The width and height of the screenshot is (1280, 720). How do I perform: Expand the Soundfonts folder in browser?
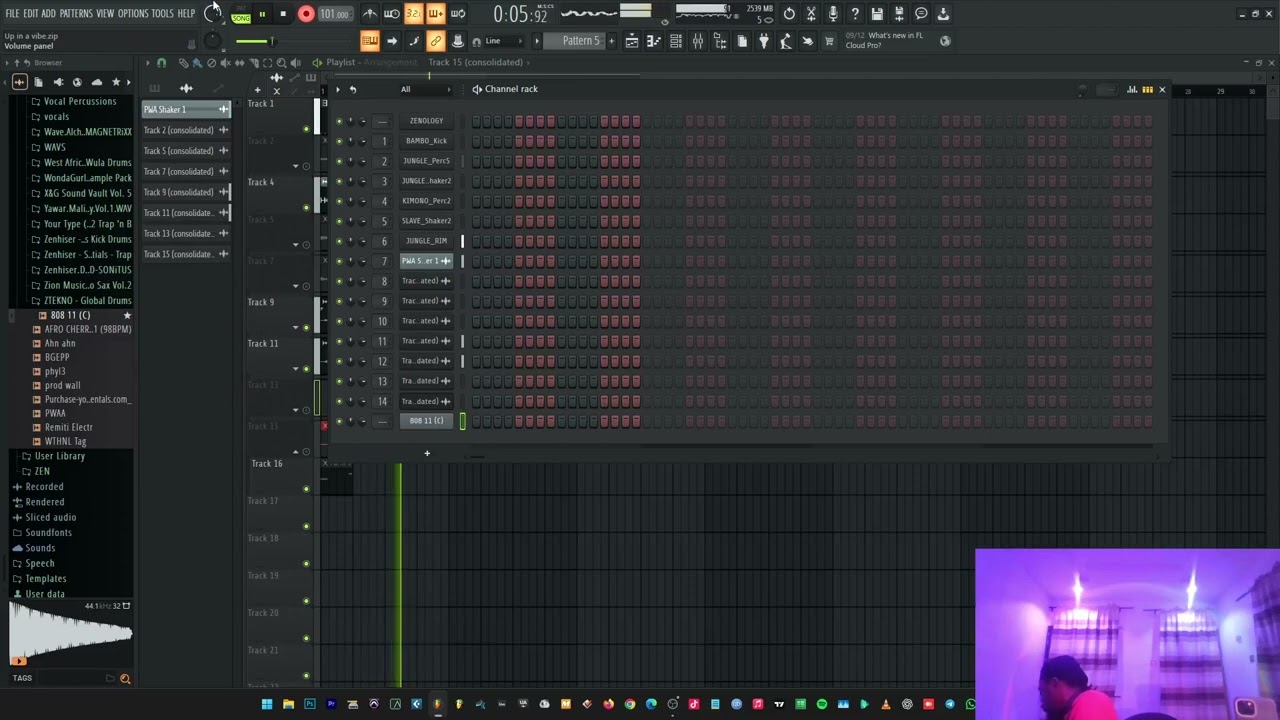[x=48, y=533]
